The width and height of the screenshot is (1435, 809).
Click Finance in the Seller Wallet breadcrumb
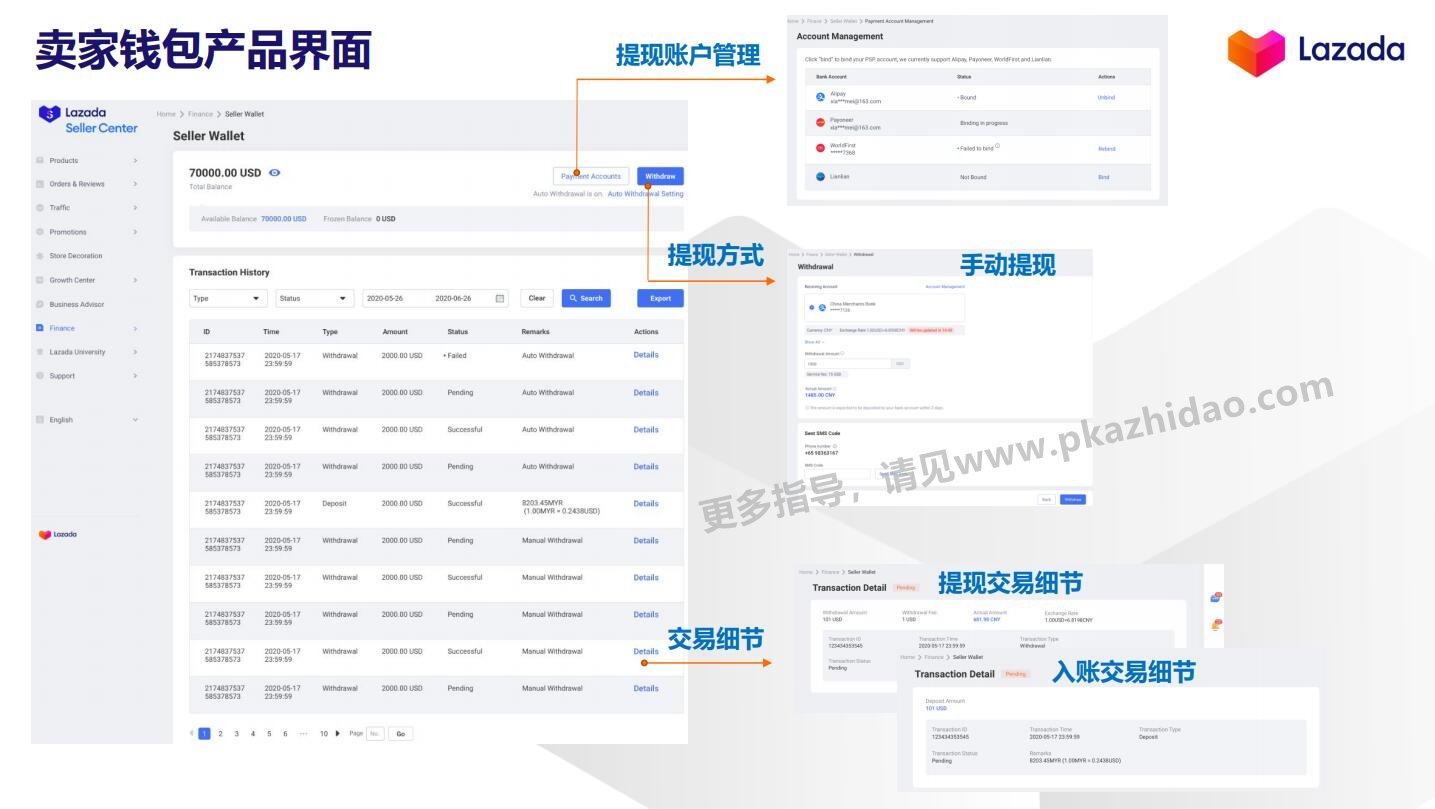200,114
